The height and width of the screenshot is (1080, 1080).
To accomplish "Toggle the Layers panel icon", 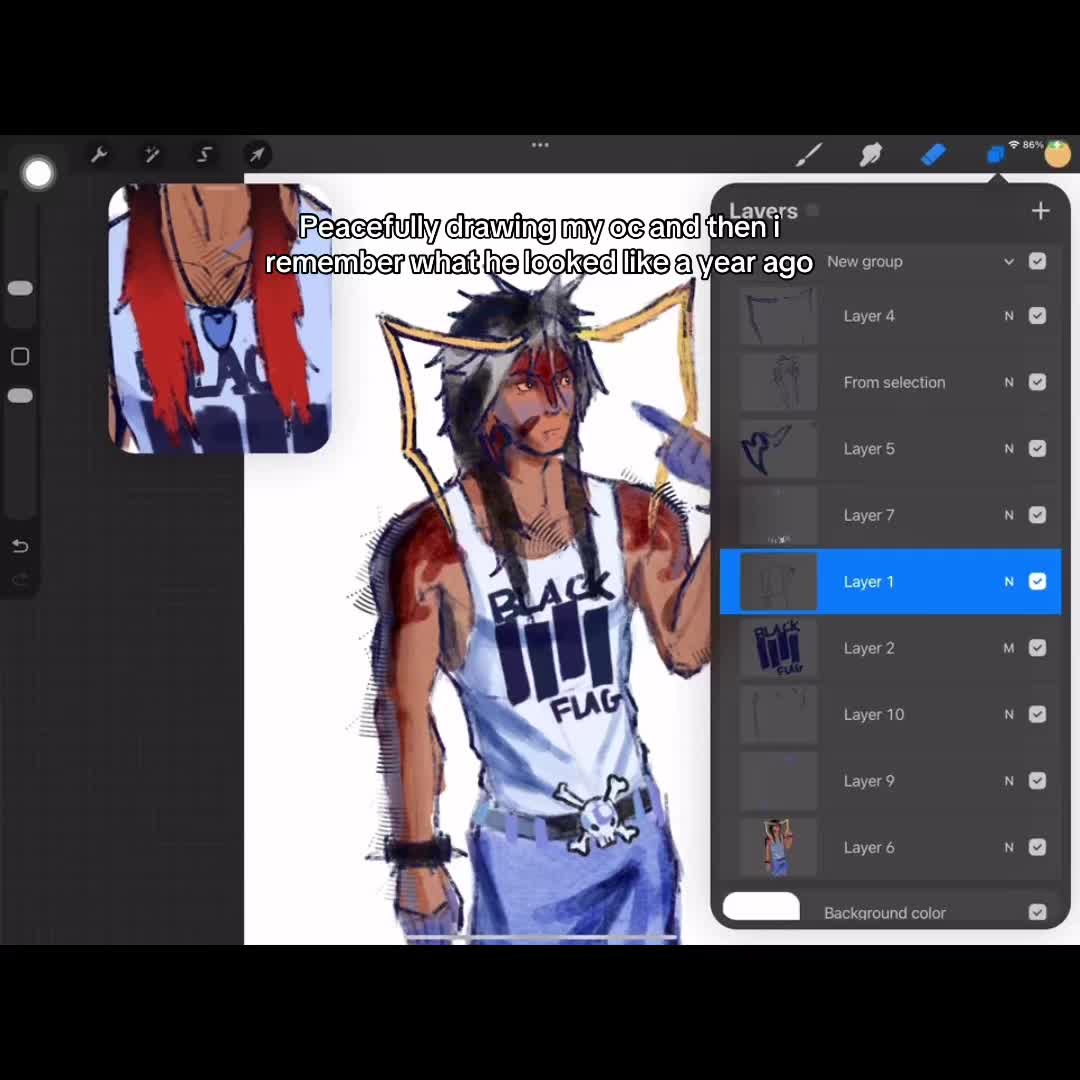I will click(995, 155).
